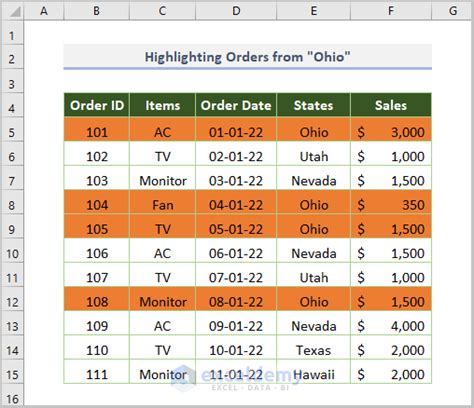Image resolution: width=474 pixels, height=408 pixels.
Task: Select column A header
Action: coord(44,11)
